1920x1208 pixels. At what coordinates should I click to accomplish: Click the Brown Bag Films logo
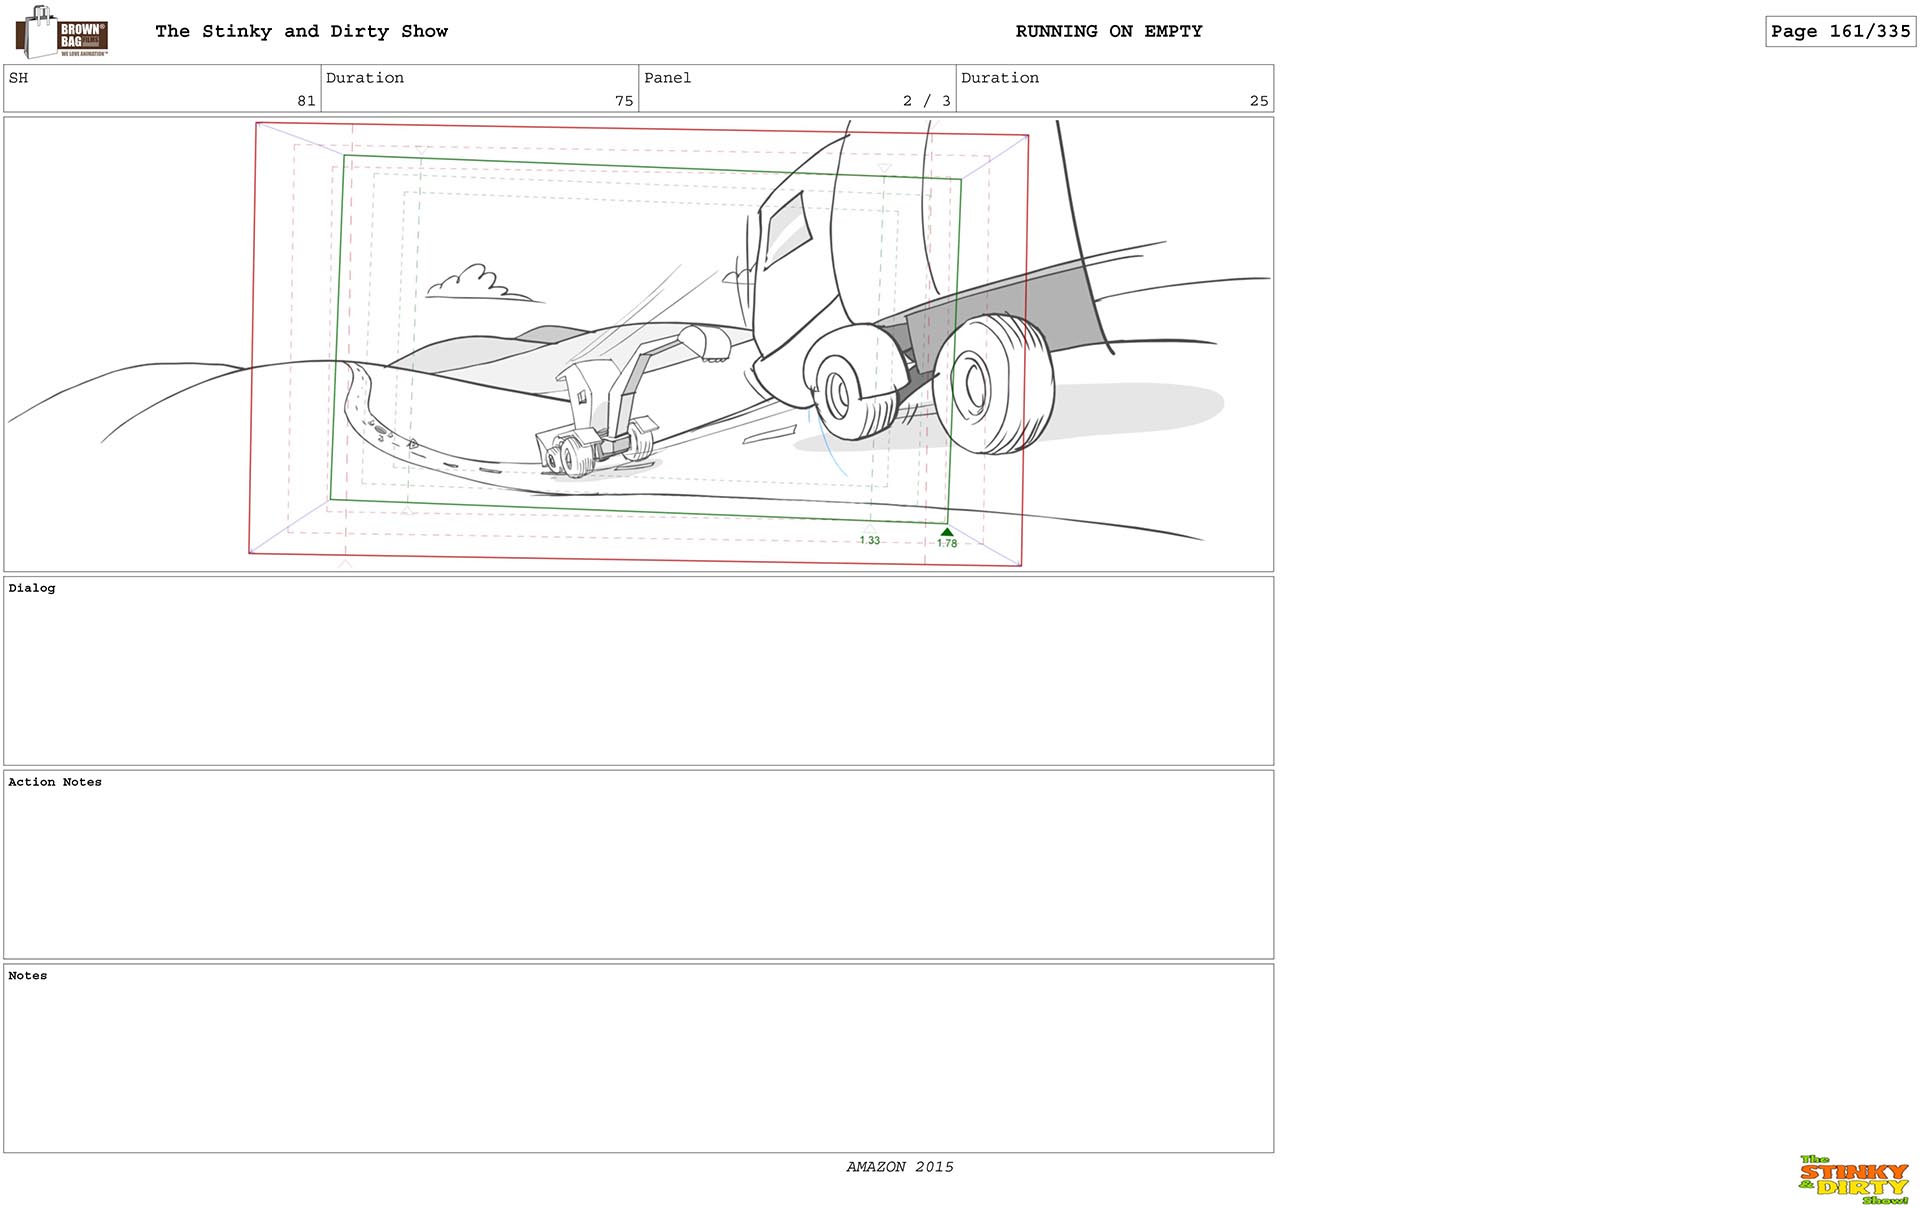click(x=62, y=32)
